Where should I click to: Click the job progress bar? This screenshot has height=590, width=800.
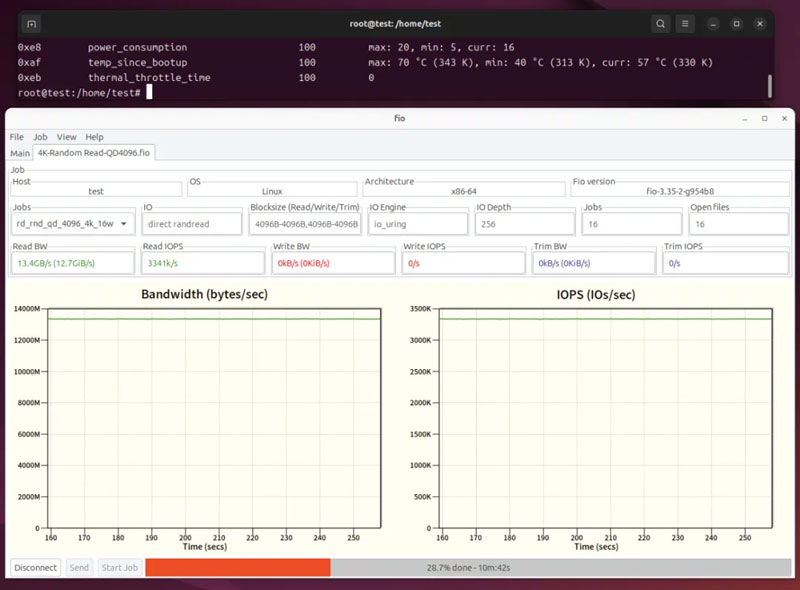(x=468, y=568)
